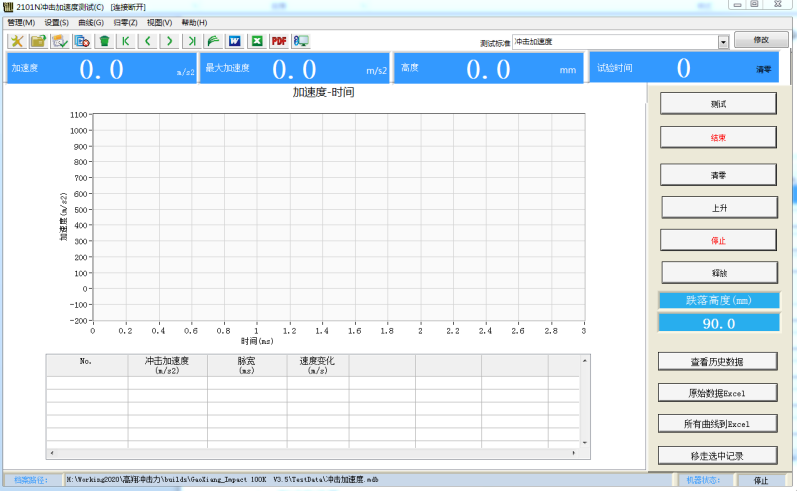The width and height of the screenshot is (797, 492).
Task: Click the 加速度-时间 chart title
Action: point(323,92)
